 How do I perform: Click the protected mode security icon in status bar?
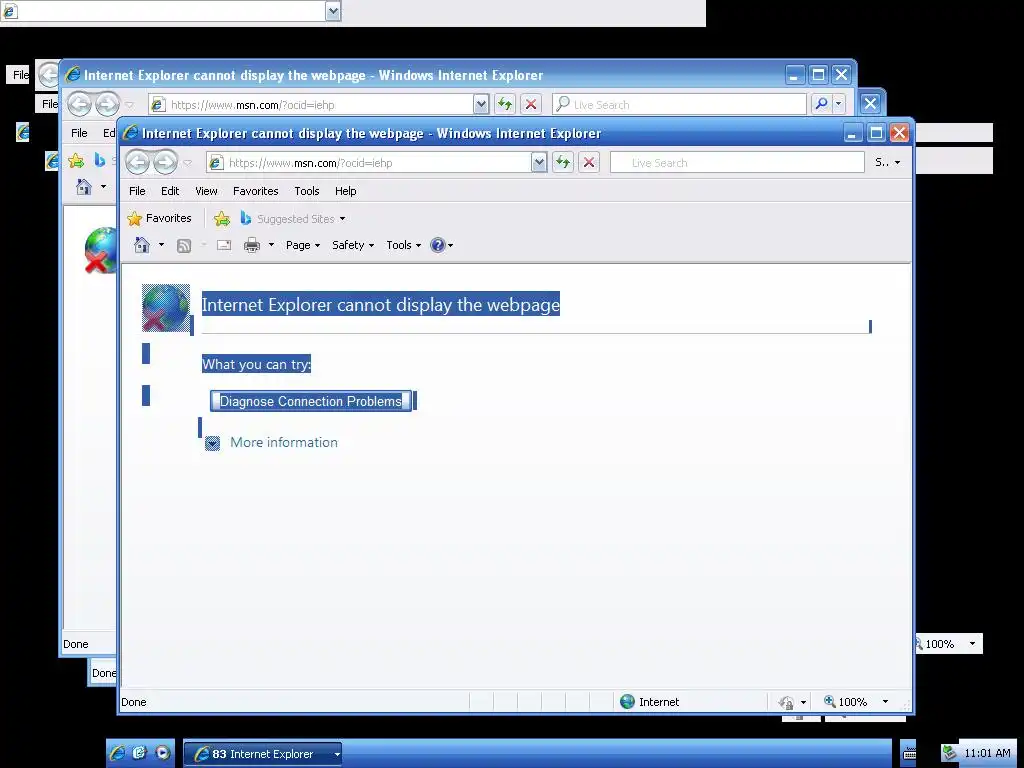[x=786, y=703]
